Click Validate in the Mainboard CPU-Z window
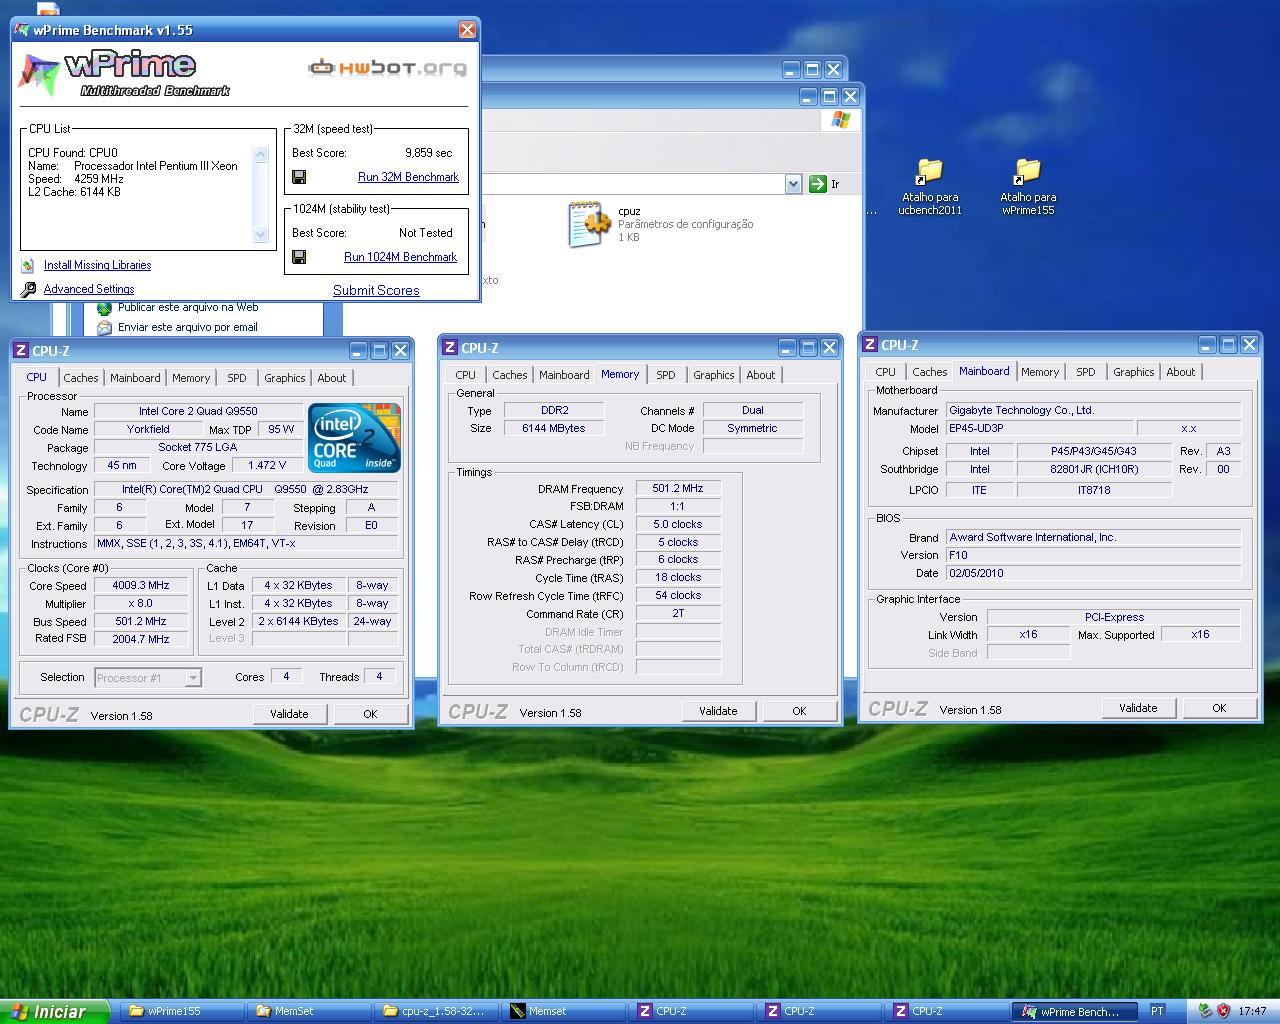The height and width of the screenshot is (1024, 1280). click(1138, 708)
